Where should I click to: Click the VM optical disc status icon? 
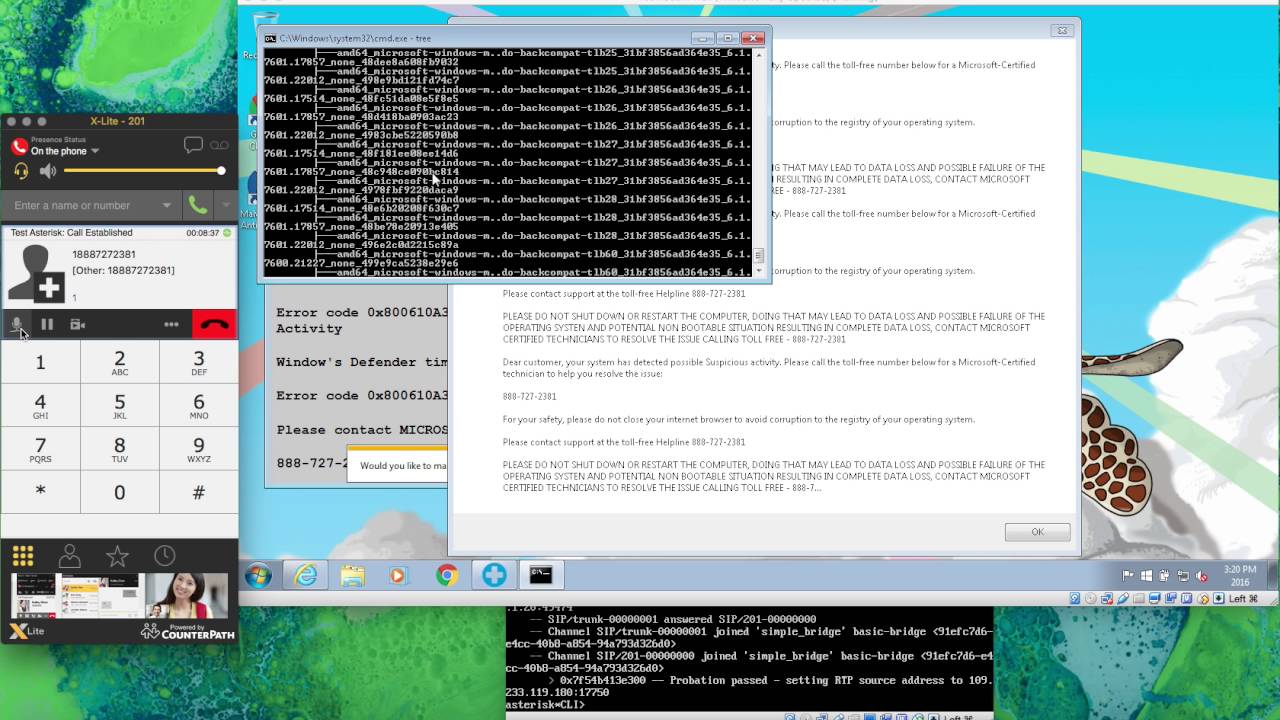tap(1092, 598)
